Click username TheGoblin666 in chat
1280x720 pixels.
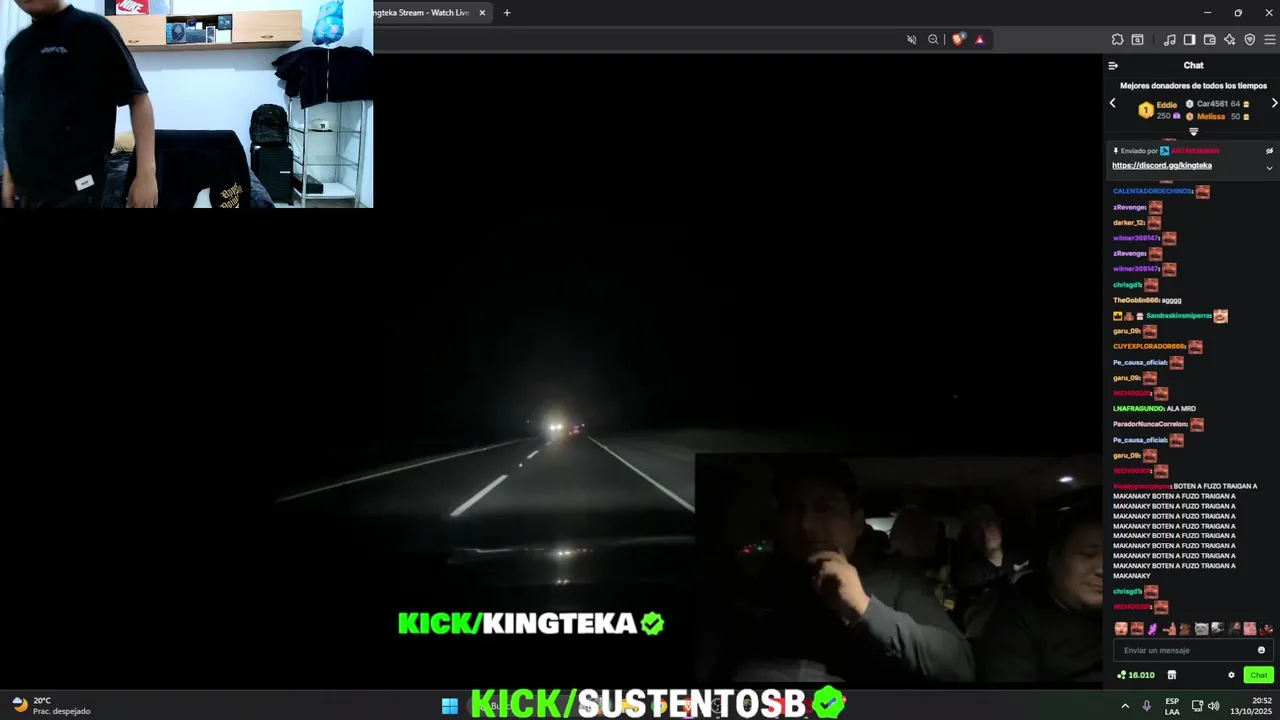tap(1136, 300)
